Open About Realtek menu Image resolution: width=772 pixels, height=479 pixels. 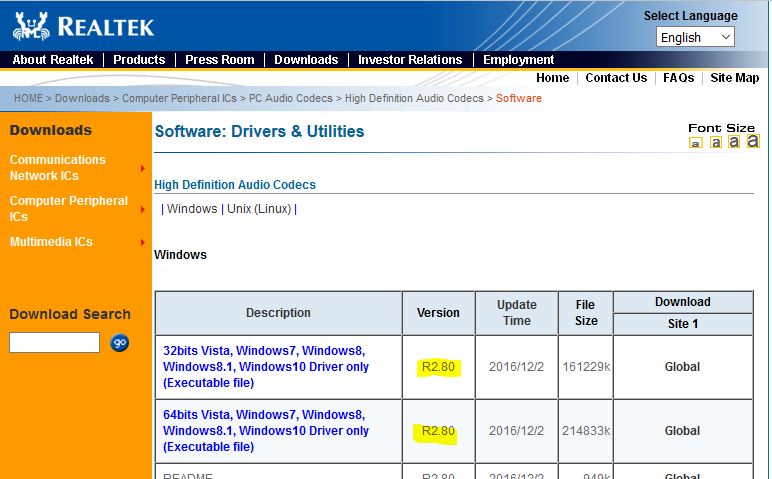pyautogui.click(x=53, y=60)
